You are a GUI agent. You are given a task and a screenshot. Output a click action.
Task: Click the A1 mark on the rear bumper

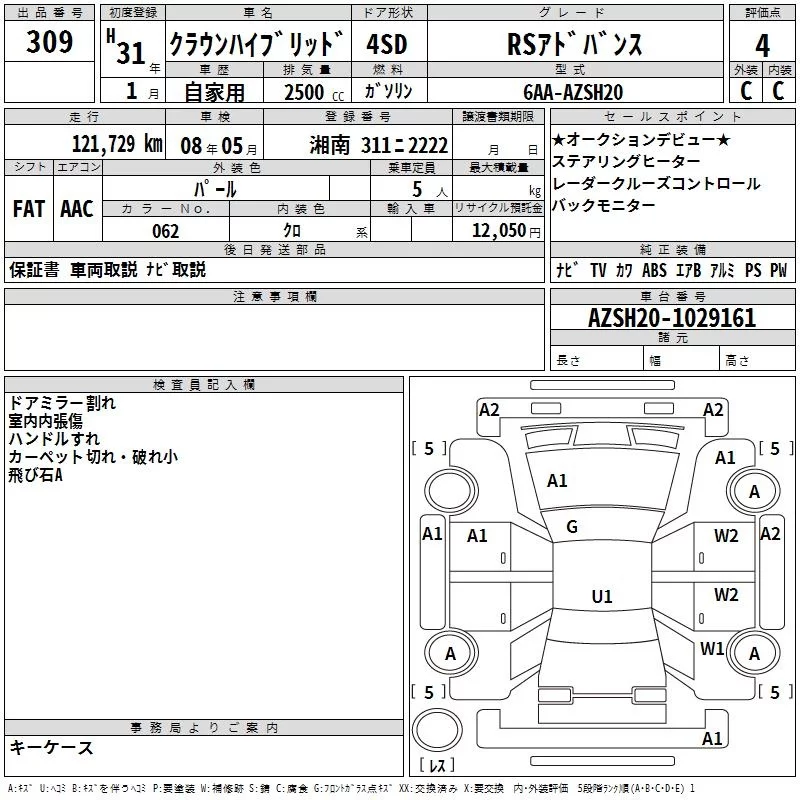click(x=712, y=739)
